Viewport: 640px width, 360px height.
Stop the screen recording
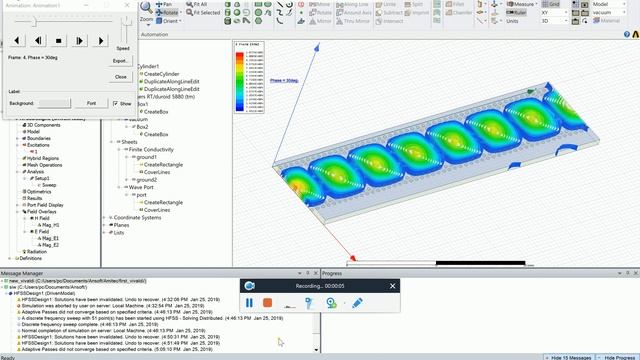[x=268, y=303]
